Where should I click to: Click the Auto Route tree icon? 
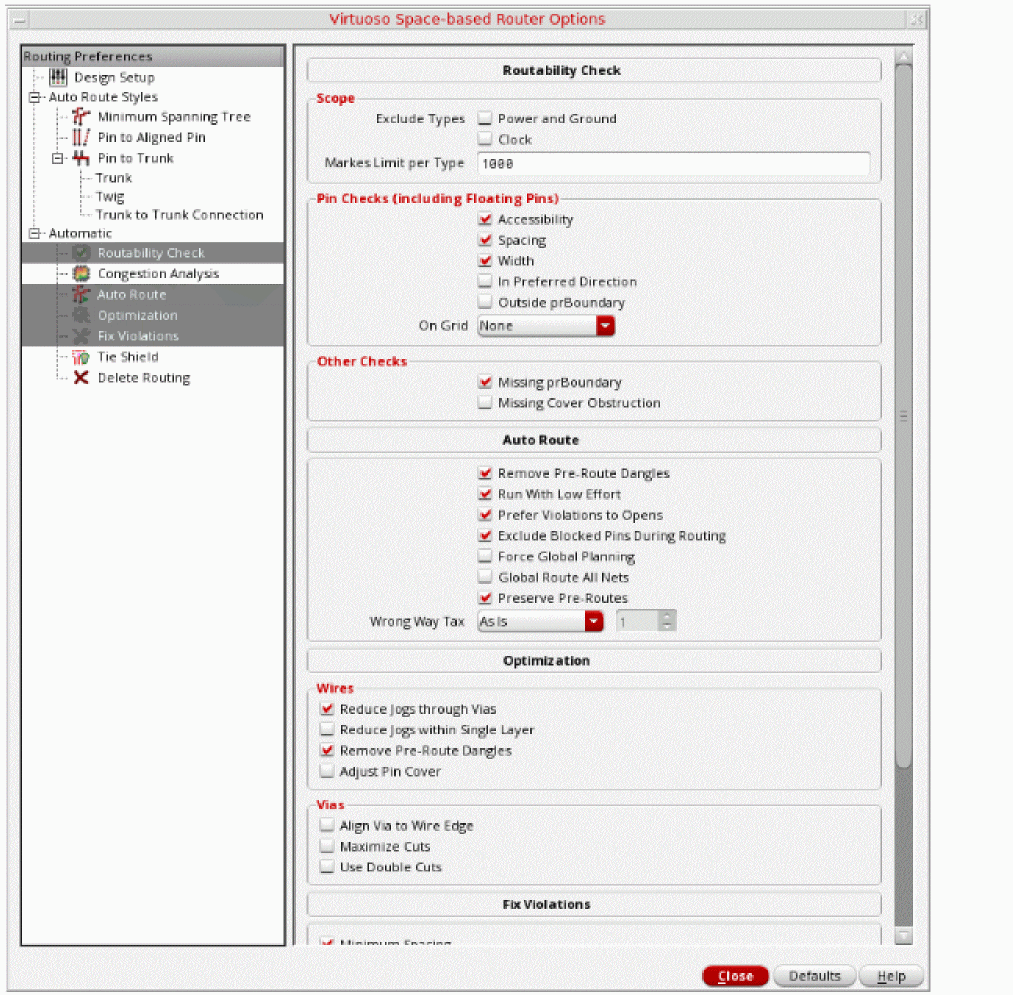(x=81, y=295)
